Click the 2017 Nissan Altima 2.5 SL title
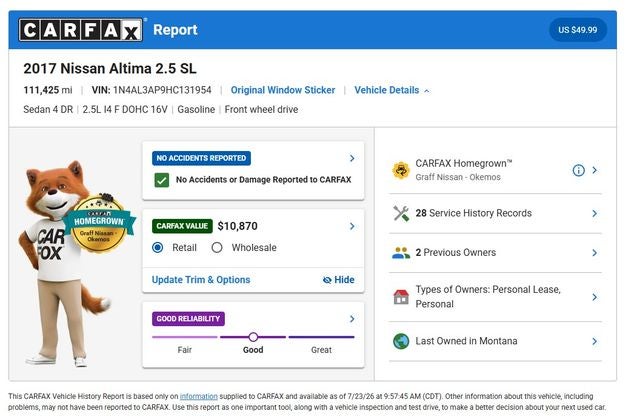The image size is (640, 416). 110,69
